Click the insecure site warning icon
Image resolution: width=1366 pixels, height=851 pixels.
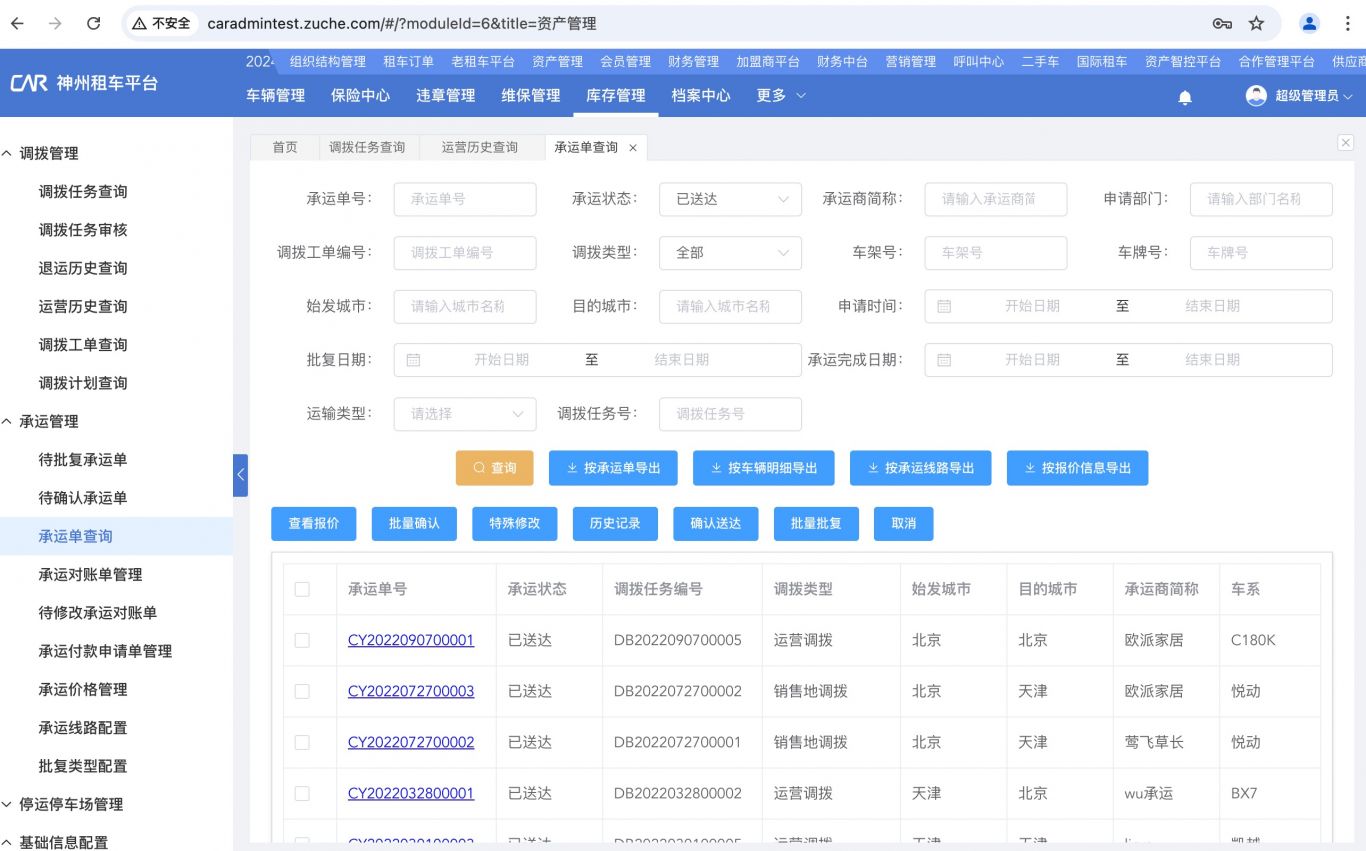(x=141, y=23)
